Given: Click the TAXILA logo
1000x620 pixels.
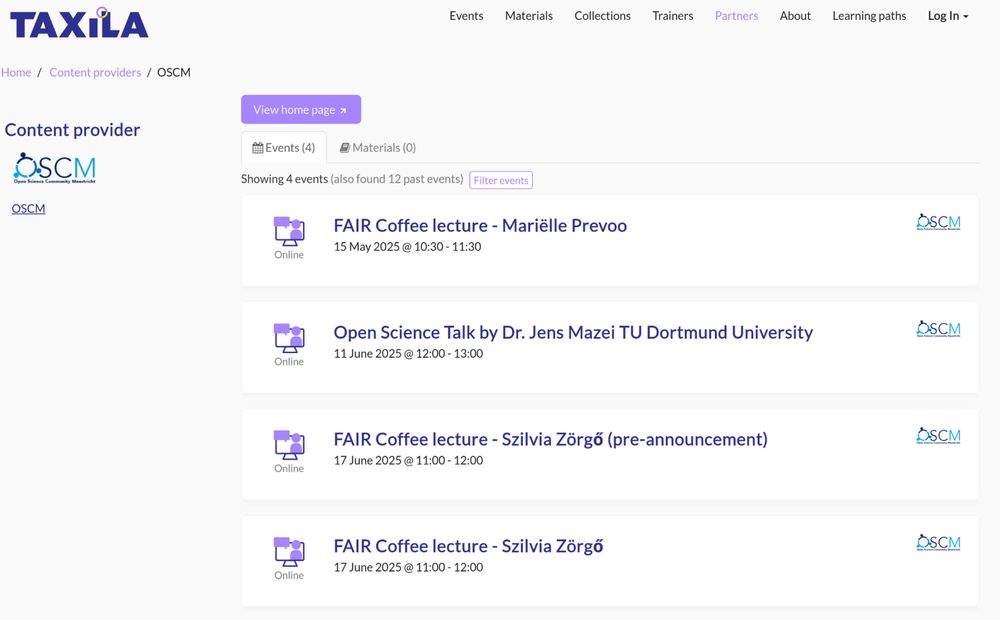Looking at the screenshot, I should click(x=78, y=22).
